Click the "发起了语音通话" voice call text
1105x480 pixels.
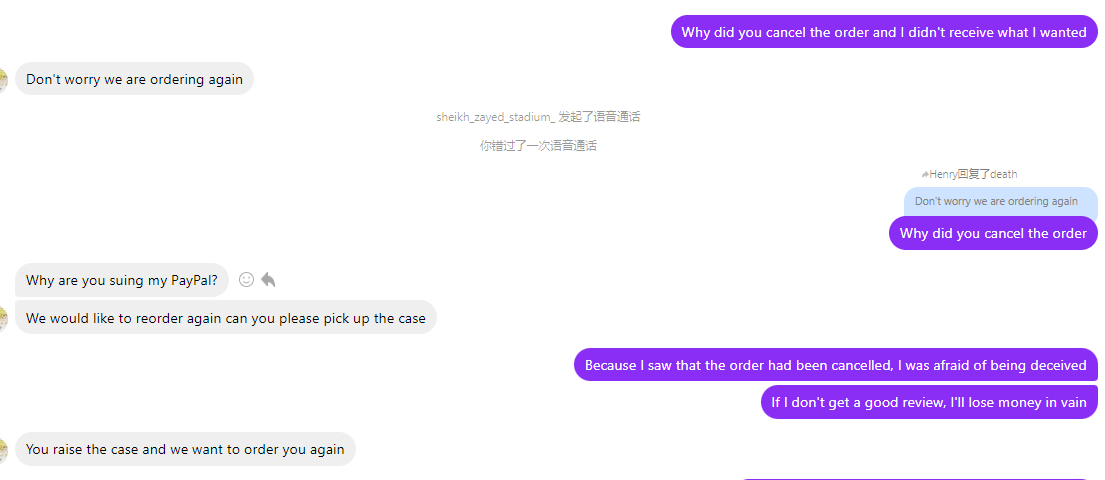599,117
